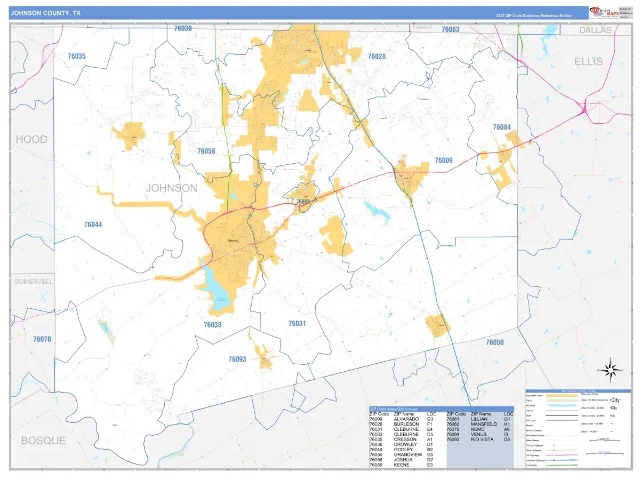Click the blue ZIP Code index table header

click(x=441, y=409)
